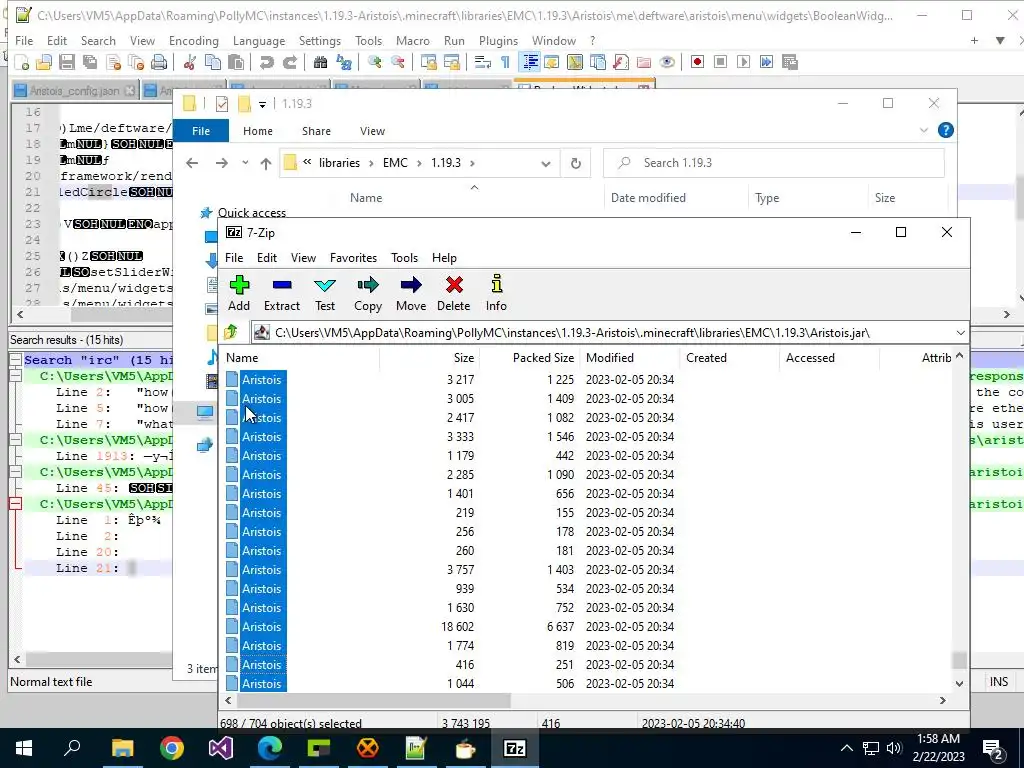Open Explorer help question mark icon
The height and width of the screenshot is (768, 1024).
pos(945,130)
